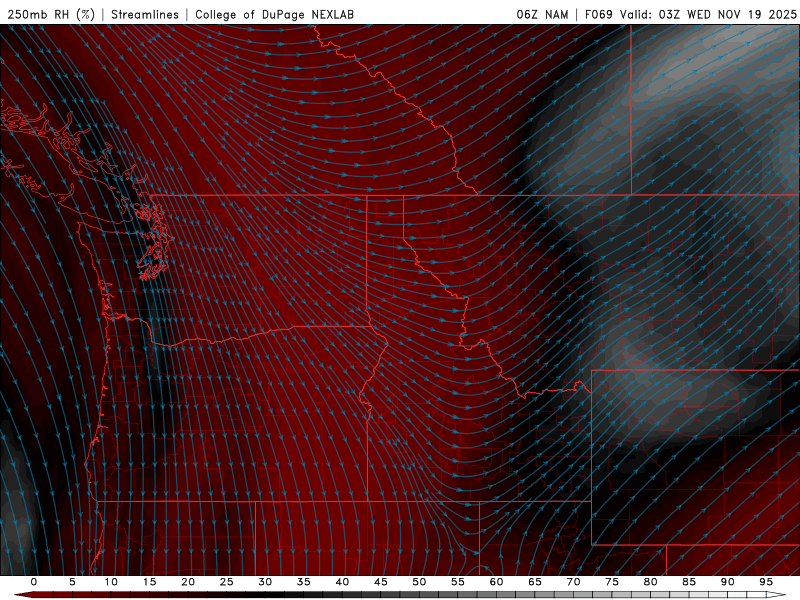Click the colorbar label "70"
The height and width of the screenshot is (600, 800).
tap(573, 582)
